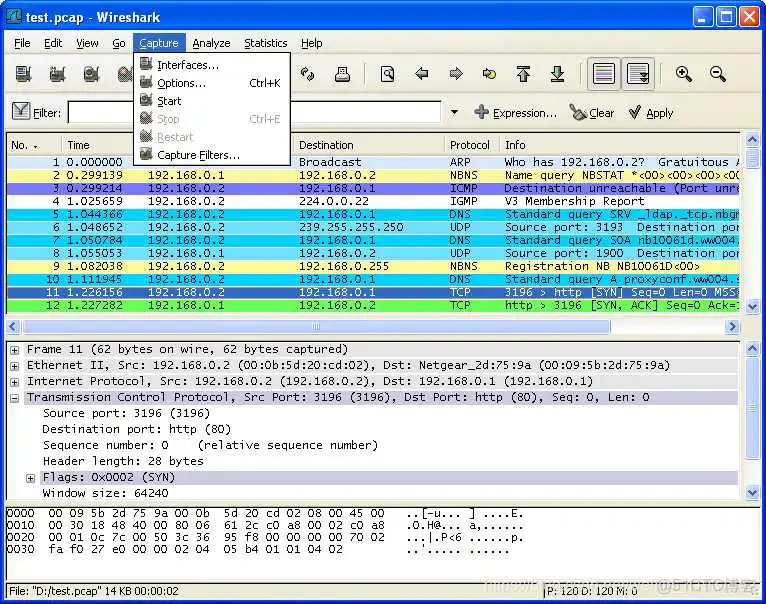Open the File menu

tap(22, 43)
